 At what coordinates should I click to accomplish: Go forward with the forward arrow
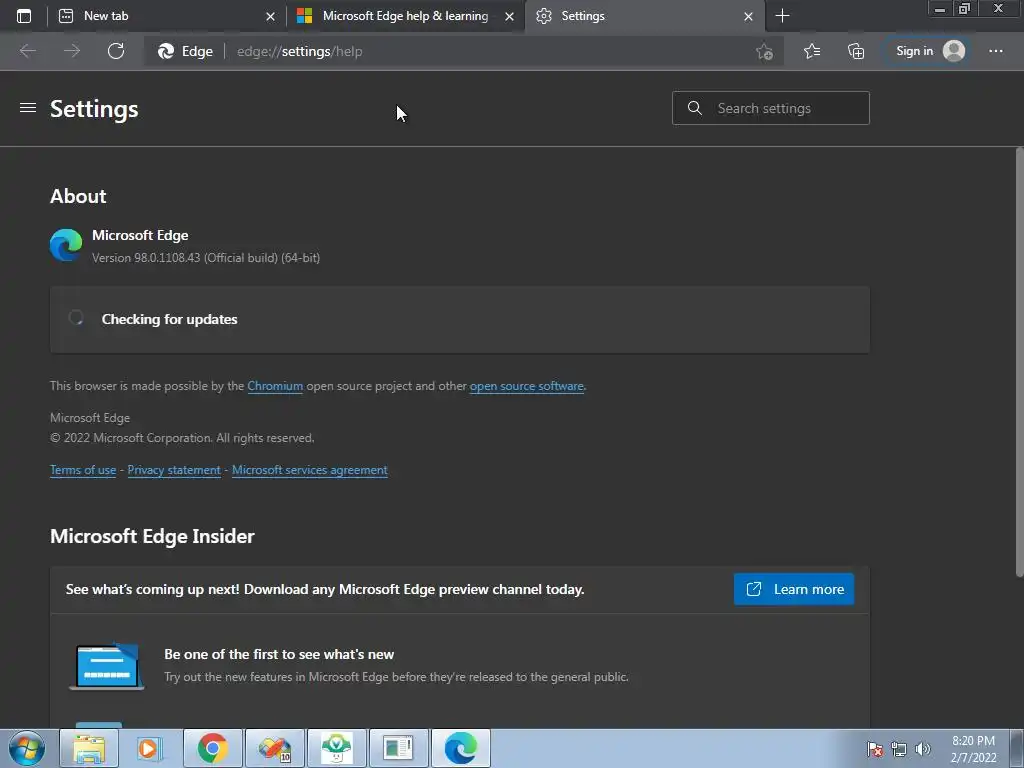tap(72, 51)
